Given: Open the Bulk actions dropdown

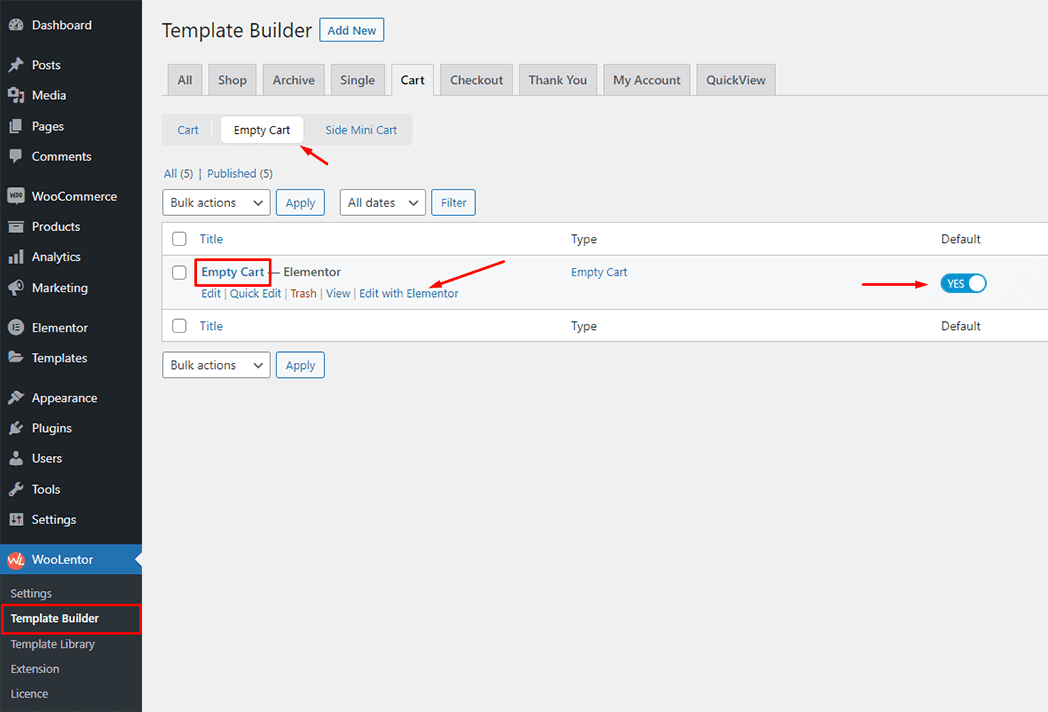Looking at the screenshot, I should 216,202.
